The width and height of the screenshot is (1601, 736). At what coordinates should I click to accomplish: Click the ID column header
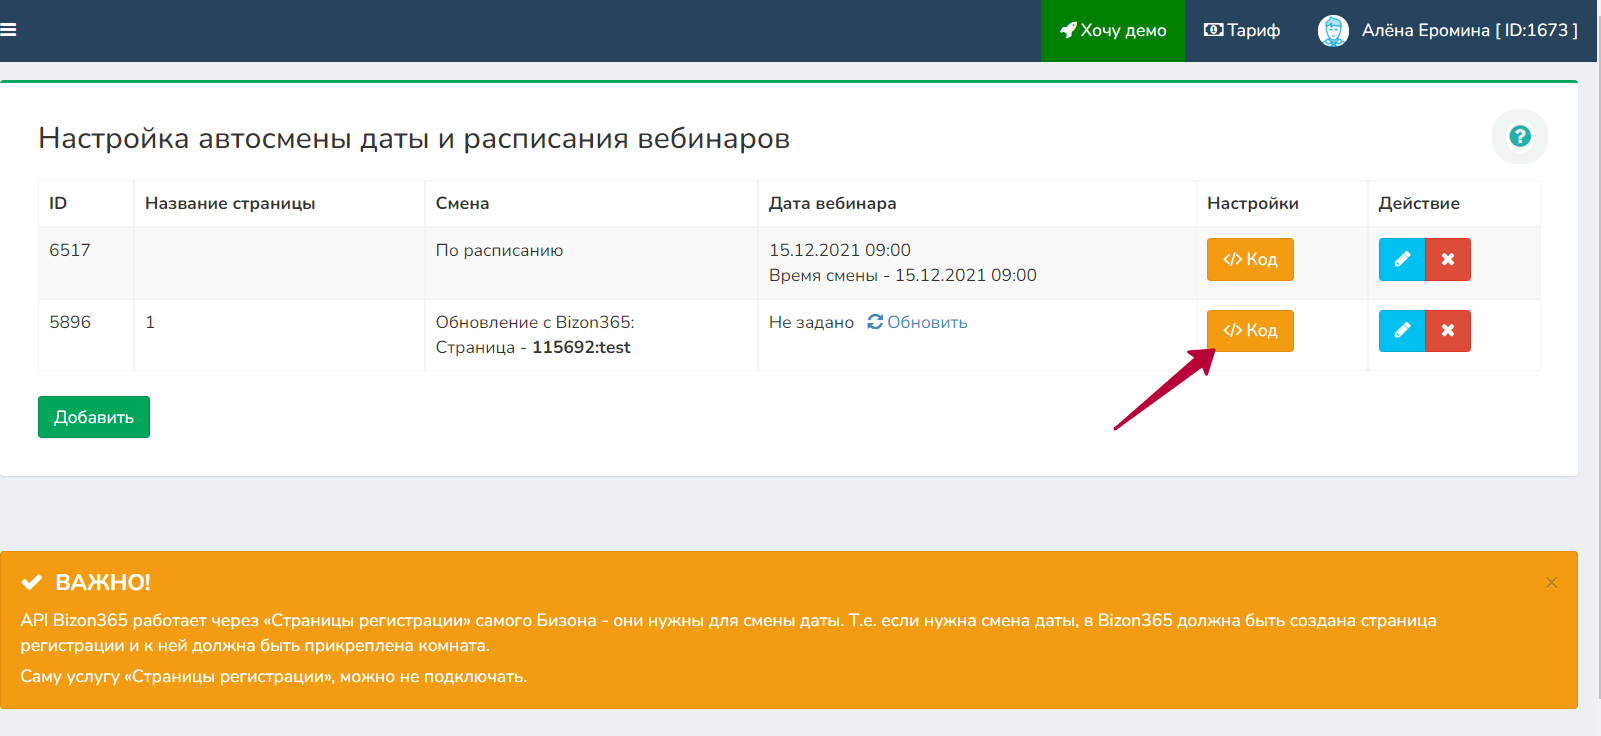click(x=58, y=203)
